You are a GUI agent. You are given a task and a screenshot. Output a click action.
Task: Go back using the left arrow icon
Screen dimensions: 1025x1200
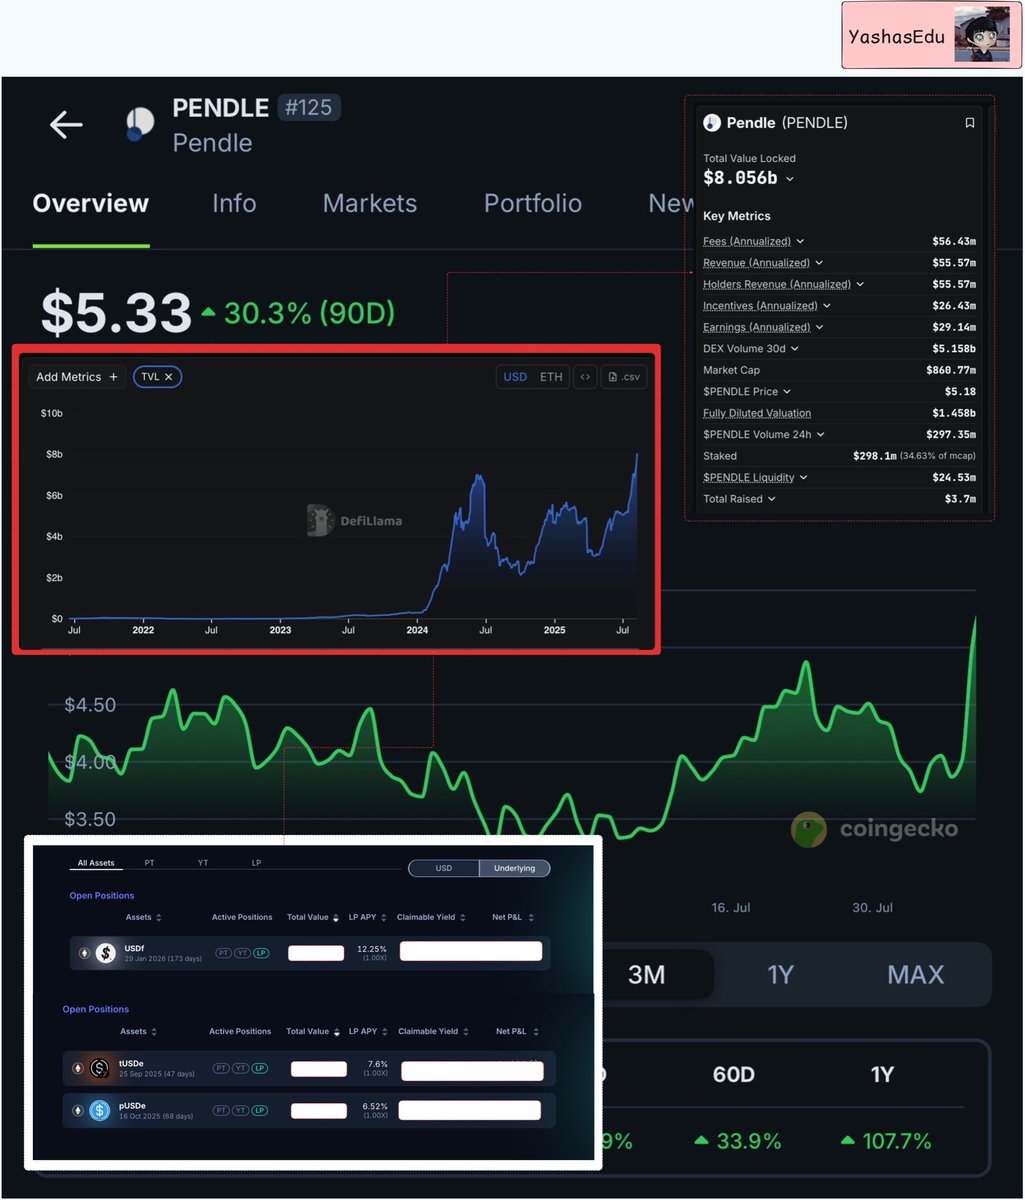tap(66, 124)
